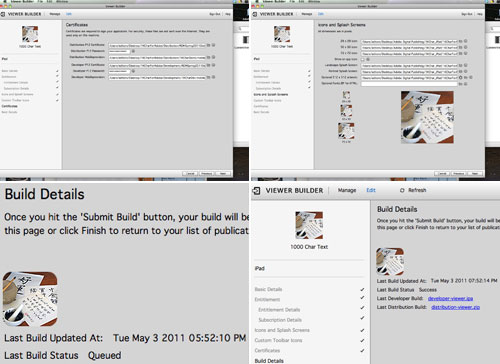Click the large square artwork preview image

[427, 117]
